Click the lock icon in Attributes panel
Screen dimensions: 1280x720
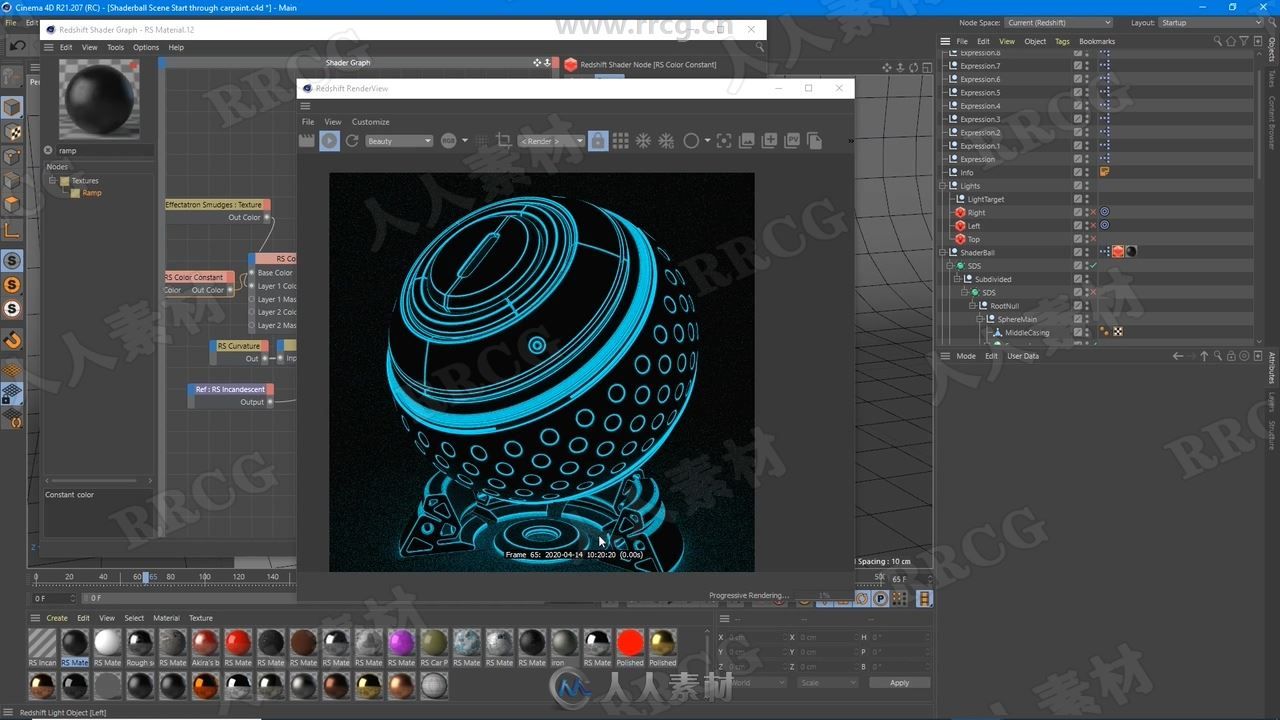click(1231, 356)
